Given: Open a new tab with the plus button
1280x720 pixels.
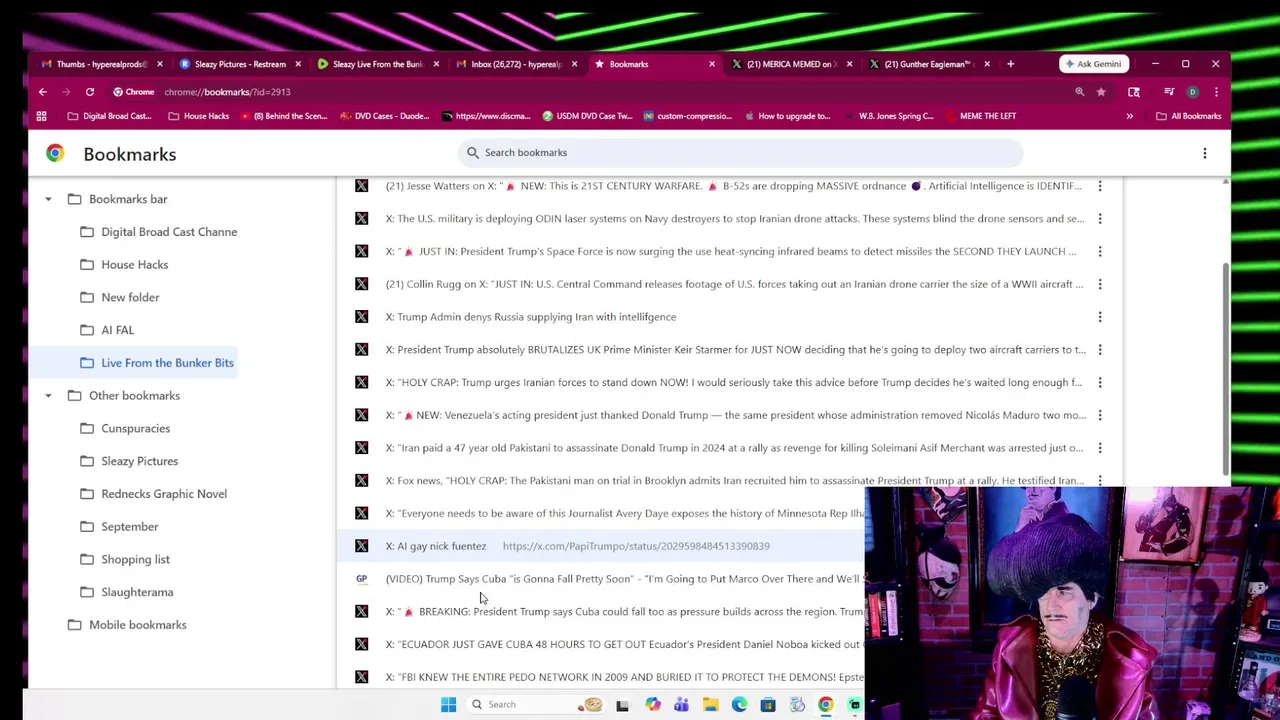Looking at the screenshot, I should 1010,64.
